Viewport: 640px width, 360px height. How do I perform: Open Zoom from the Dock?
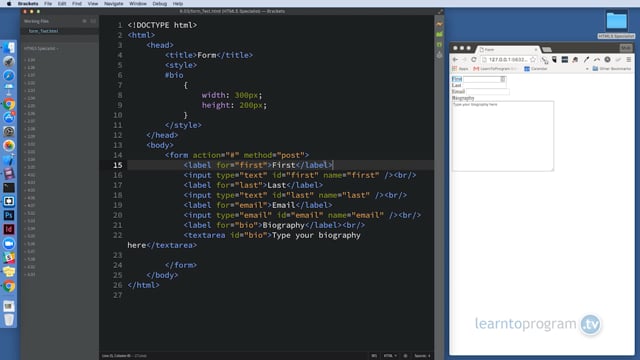pos(9,243)
